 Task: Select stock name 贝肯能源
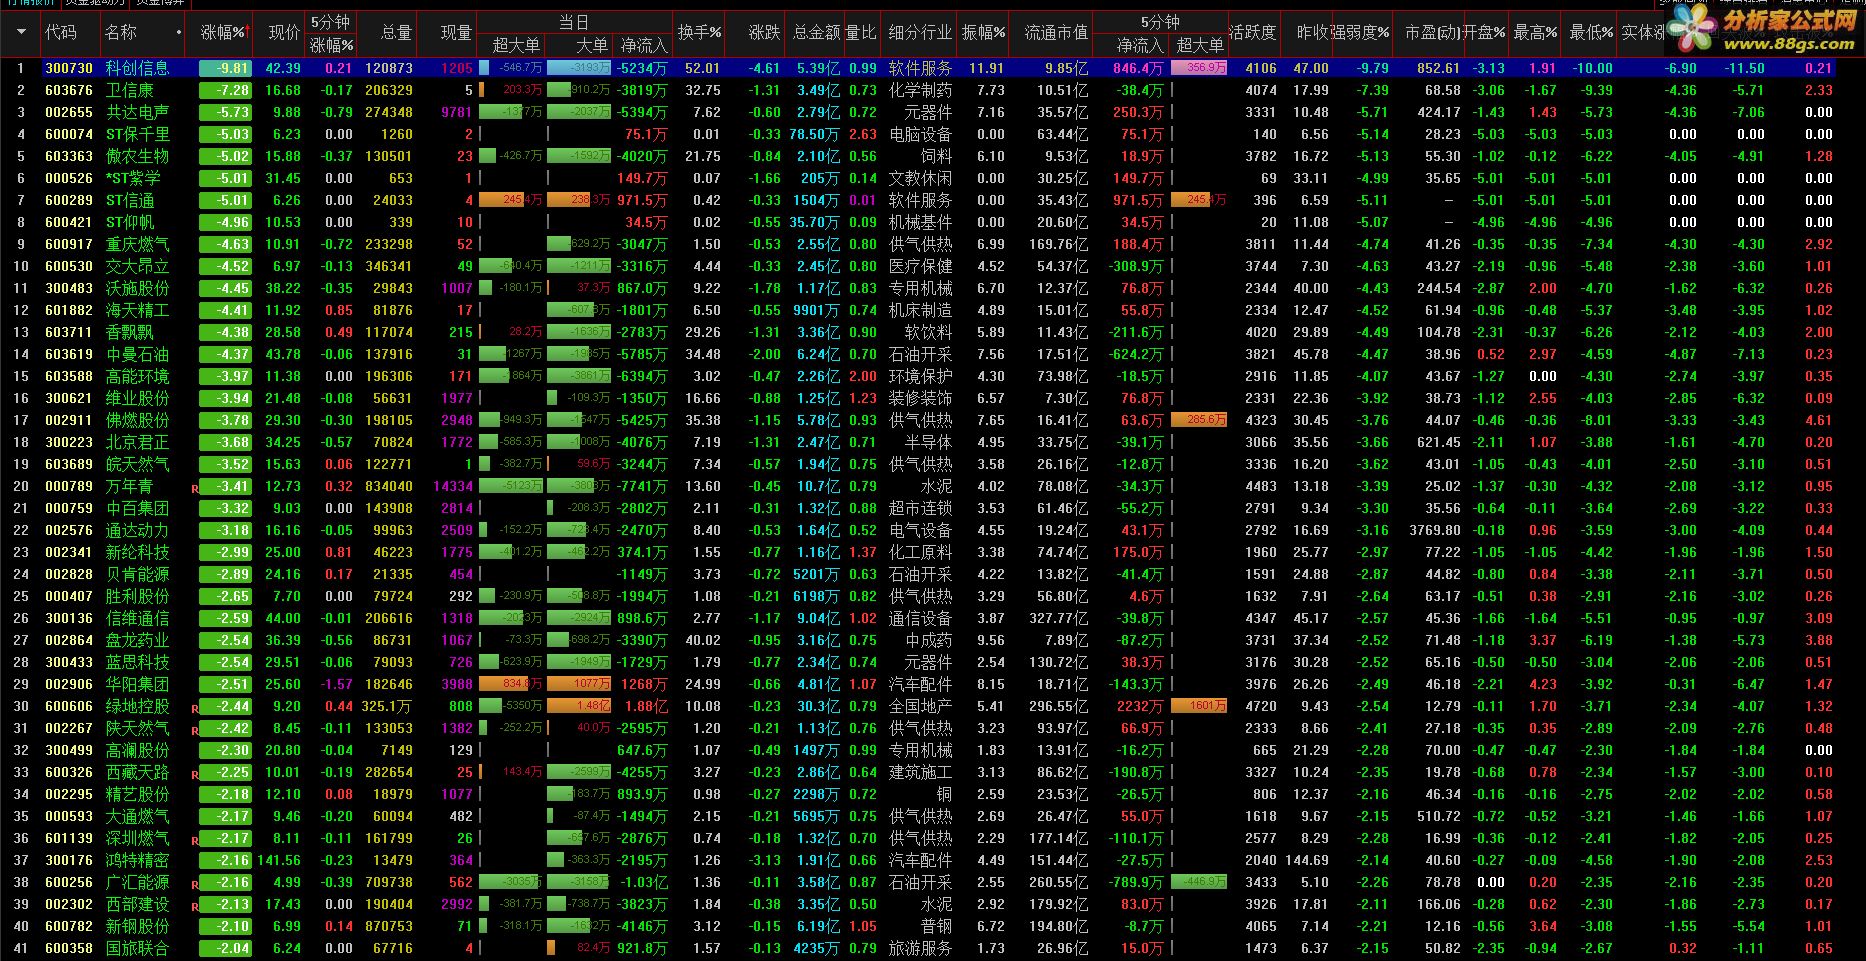[137, 574]
